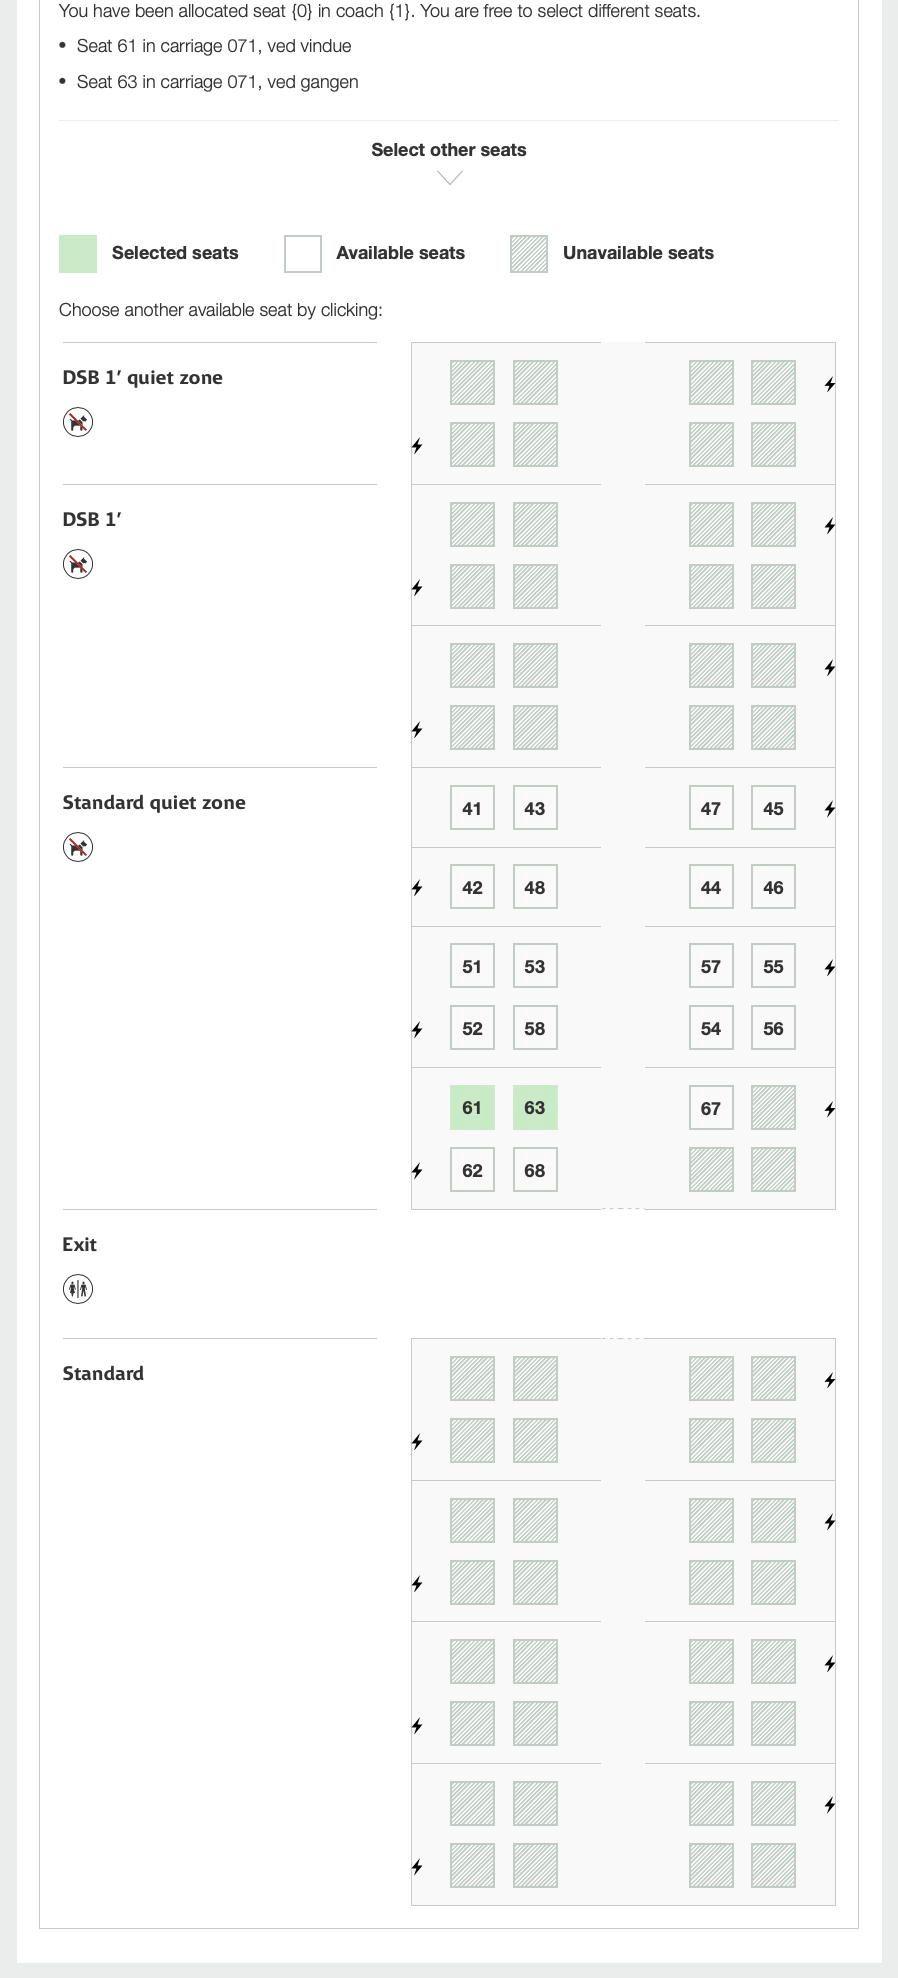Pick window seat 51
This screenshot has width=898, height=1978.
pyautogui.click(x=472, y=965)
